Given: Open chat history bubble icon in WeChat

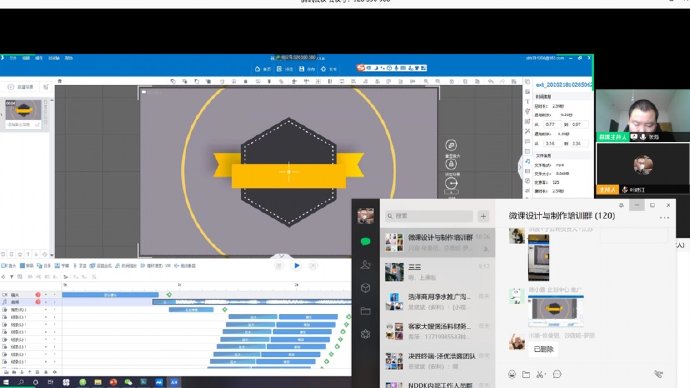Looking at the screenshot, I should point(557,374).
